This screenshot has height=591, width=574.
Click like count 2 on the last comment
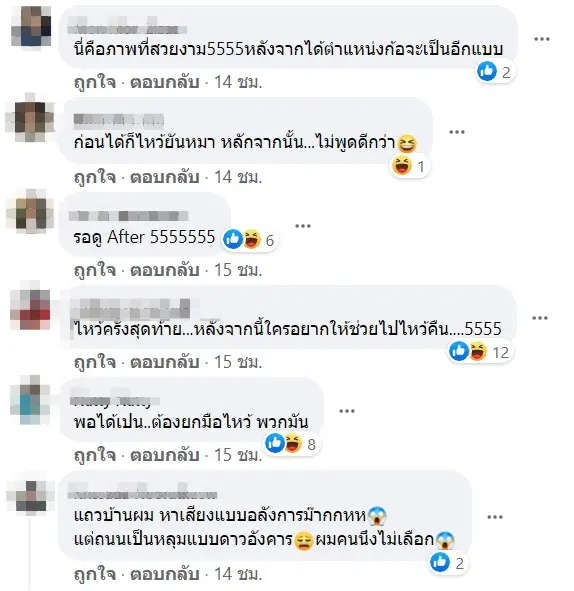[x=448, y=563]
